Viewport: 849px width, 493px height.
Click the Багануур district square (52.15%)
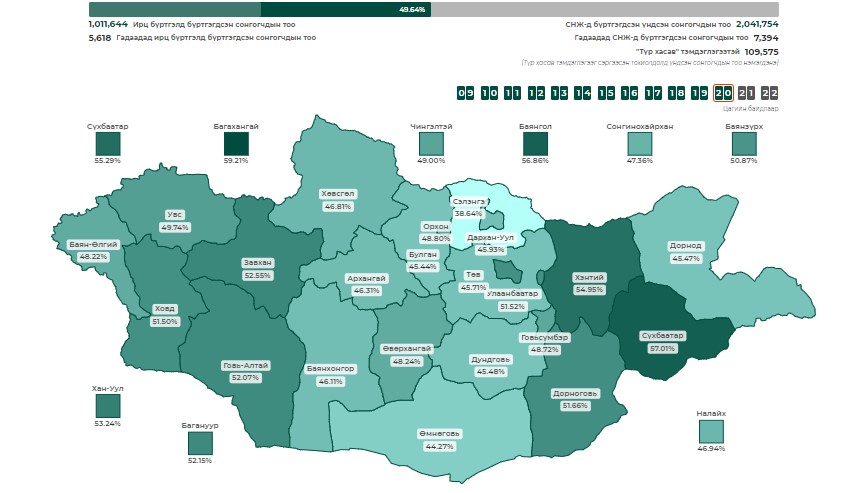point(200,443)
